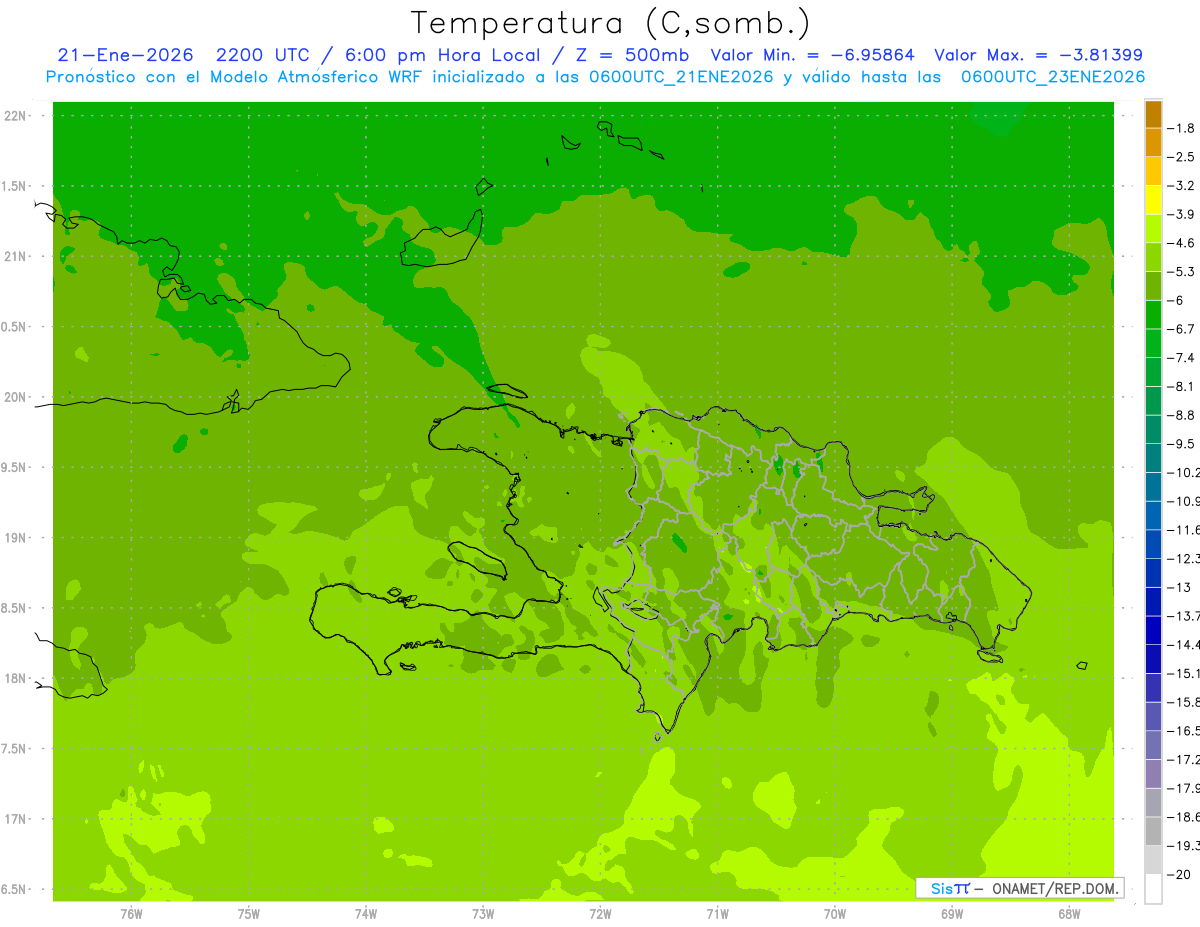Click the "72W" longitude axis label
1200x927 pixels.
coord(600,914)
